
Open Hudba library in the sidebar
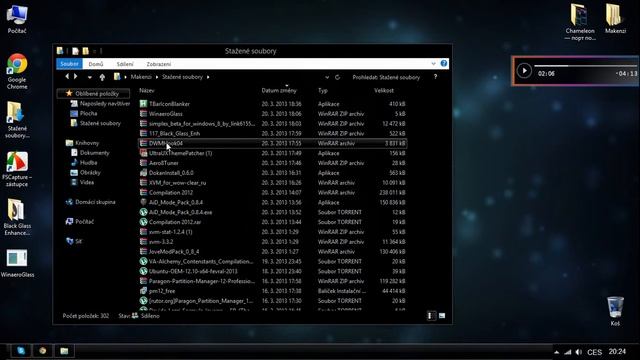click(84, 162)
